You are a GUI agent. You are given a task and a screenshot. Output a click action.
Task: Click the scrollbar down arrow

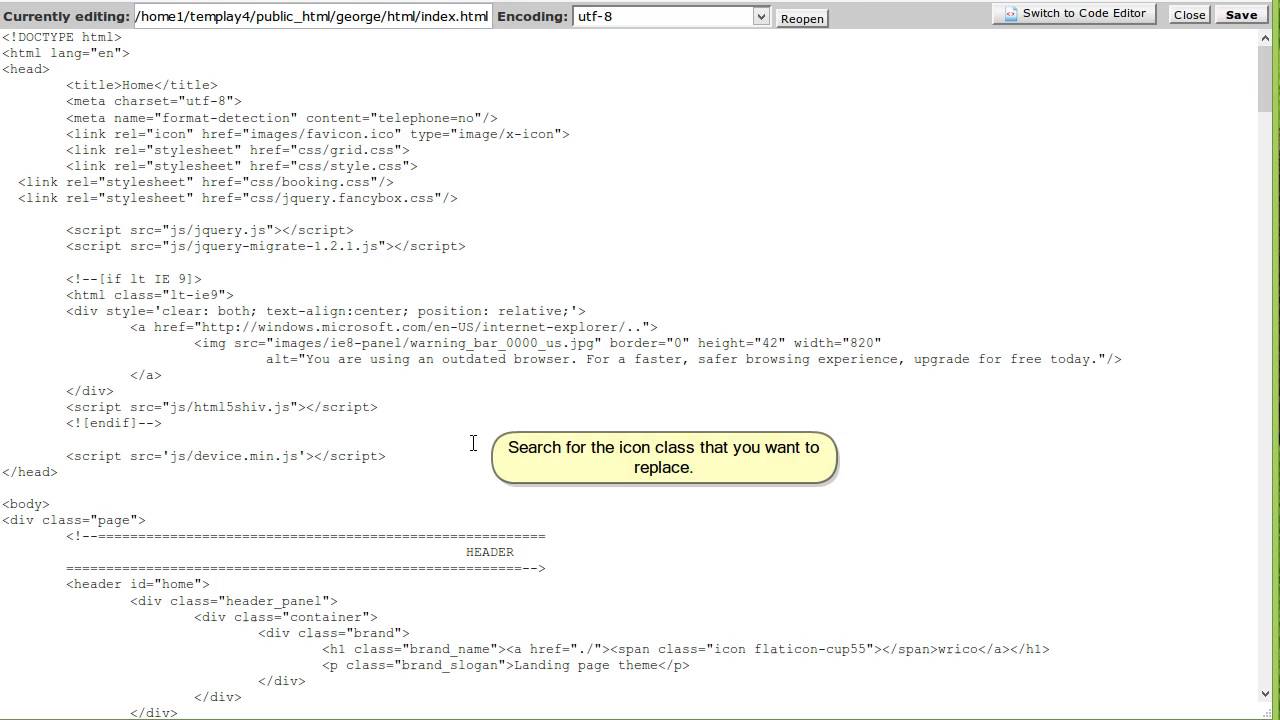pyautogui.click(x=1265, y=694)
